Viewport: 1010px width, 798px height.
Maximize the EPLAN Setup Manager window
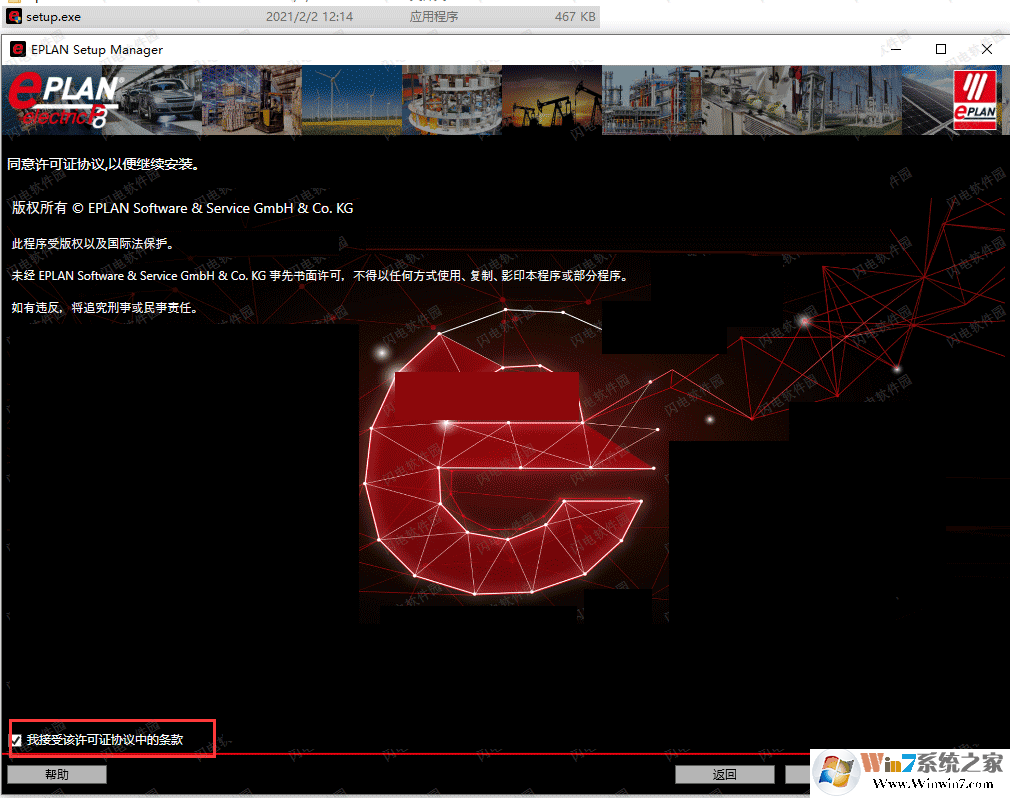tap(940, 50)
